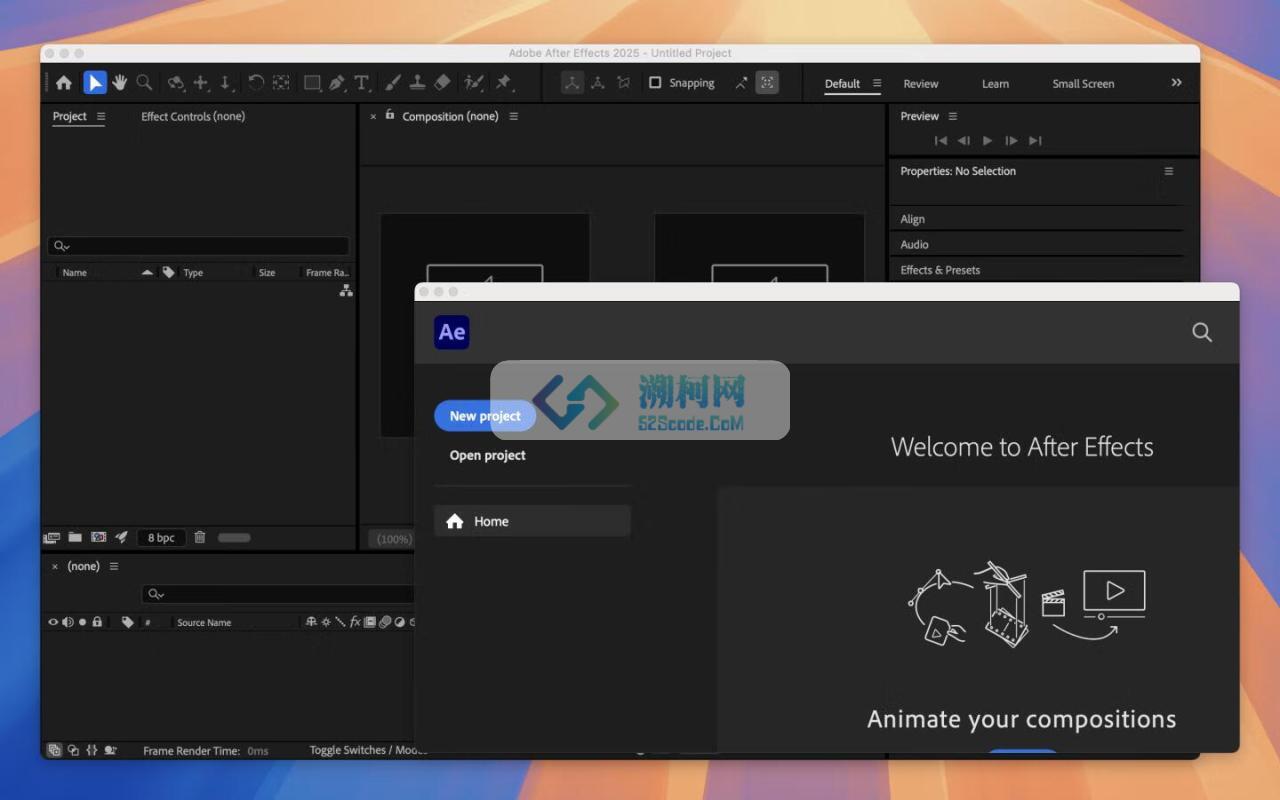Image resolution: width=1280 pixels, height=800 pixels.
Task: Select the Brush tool
Action: 393,83
